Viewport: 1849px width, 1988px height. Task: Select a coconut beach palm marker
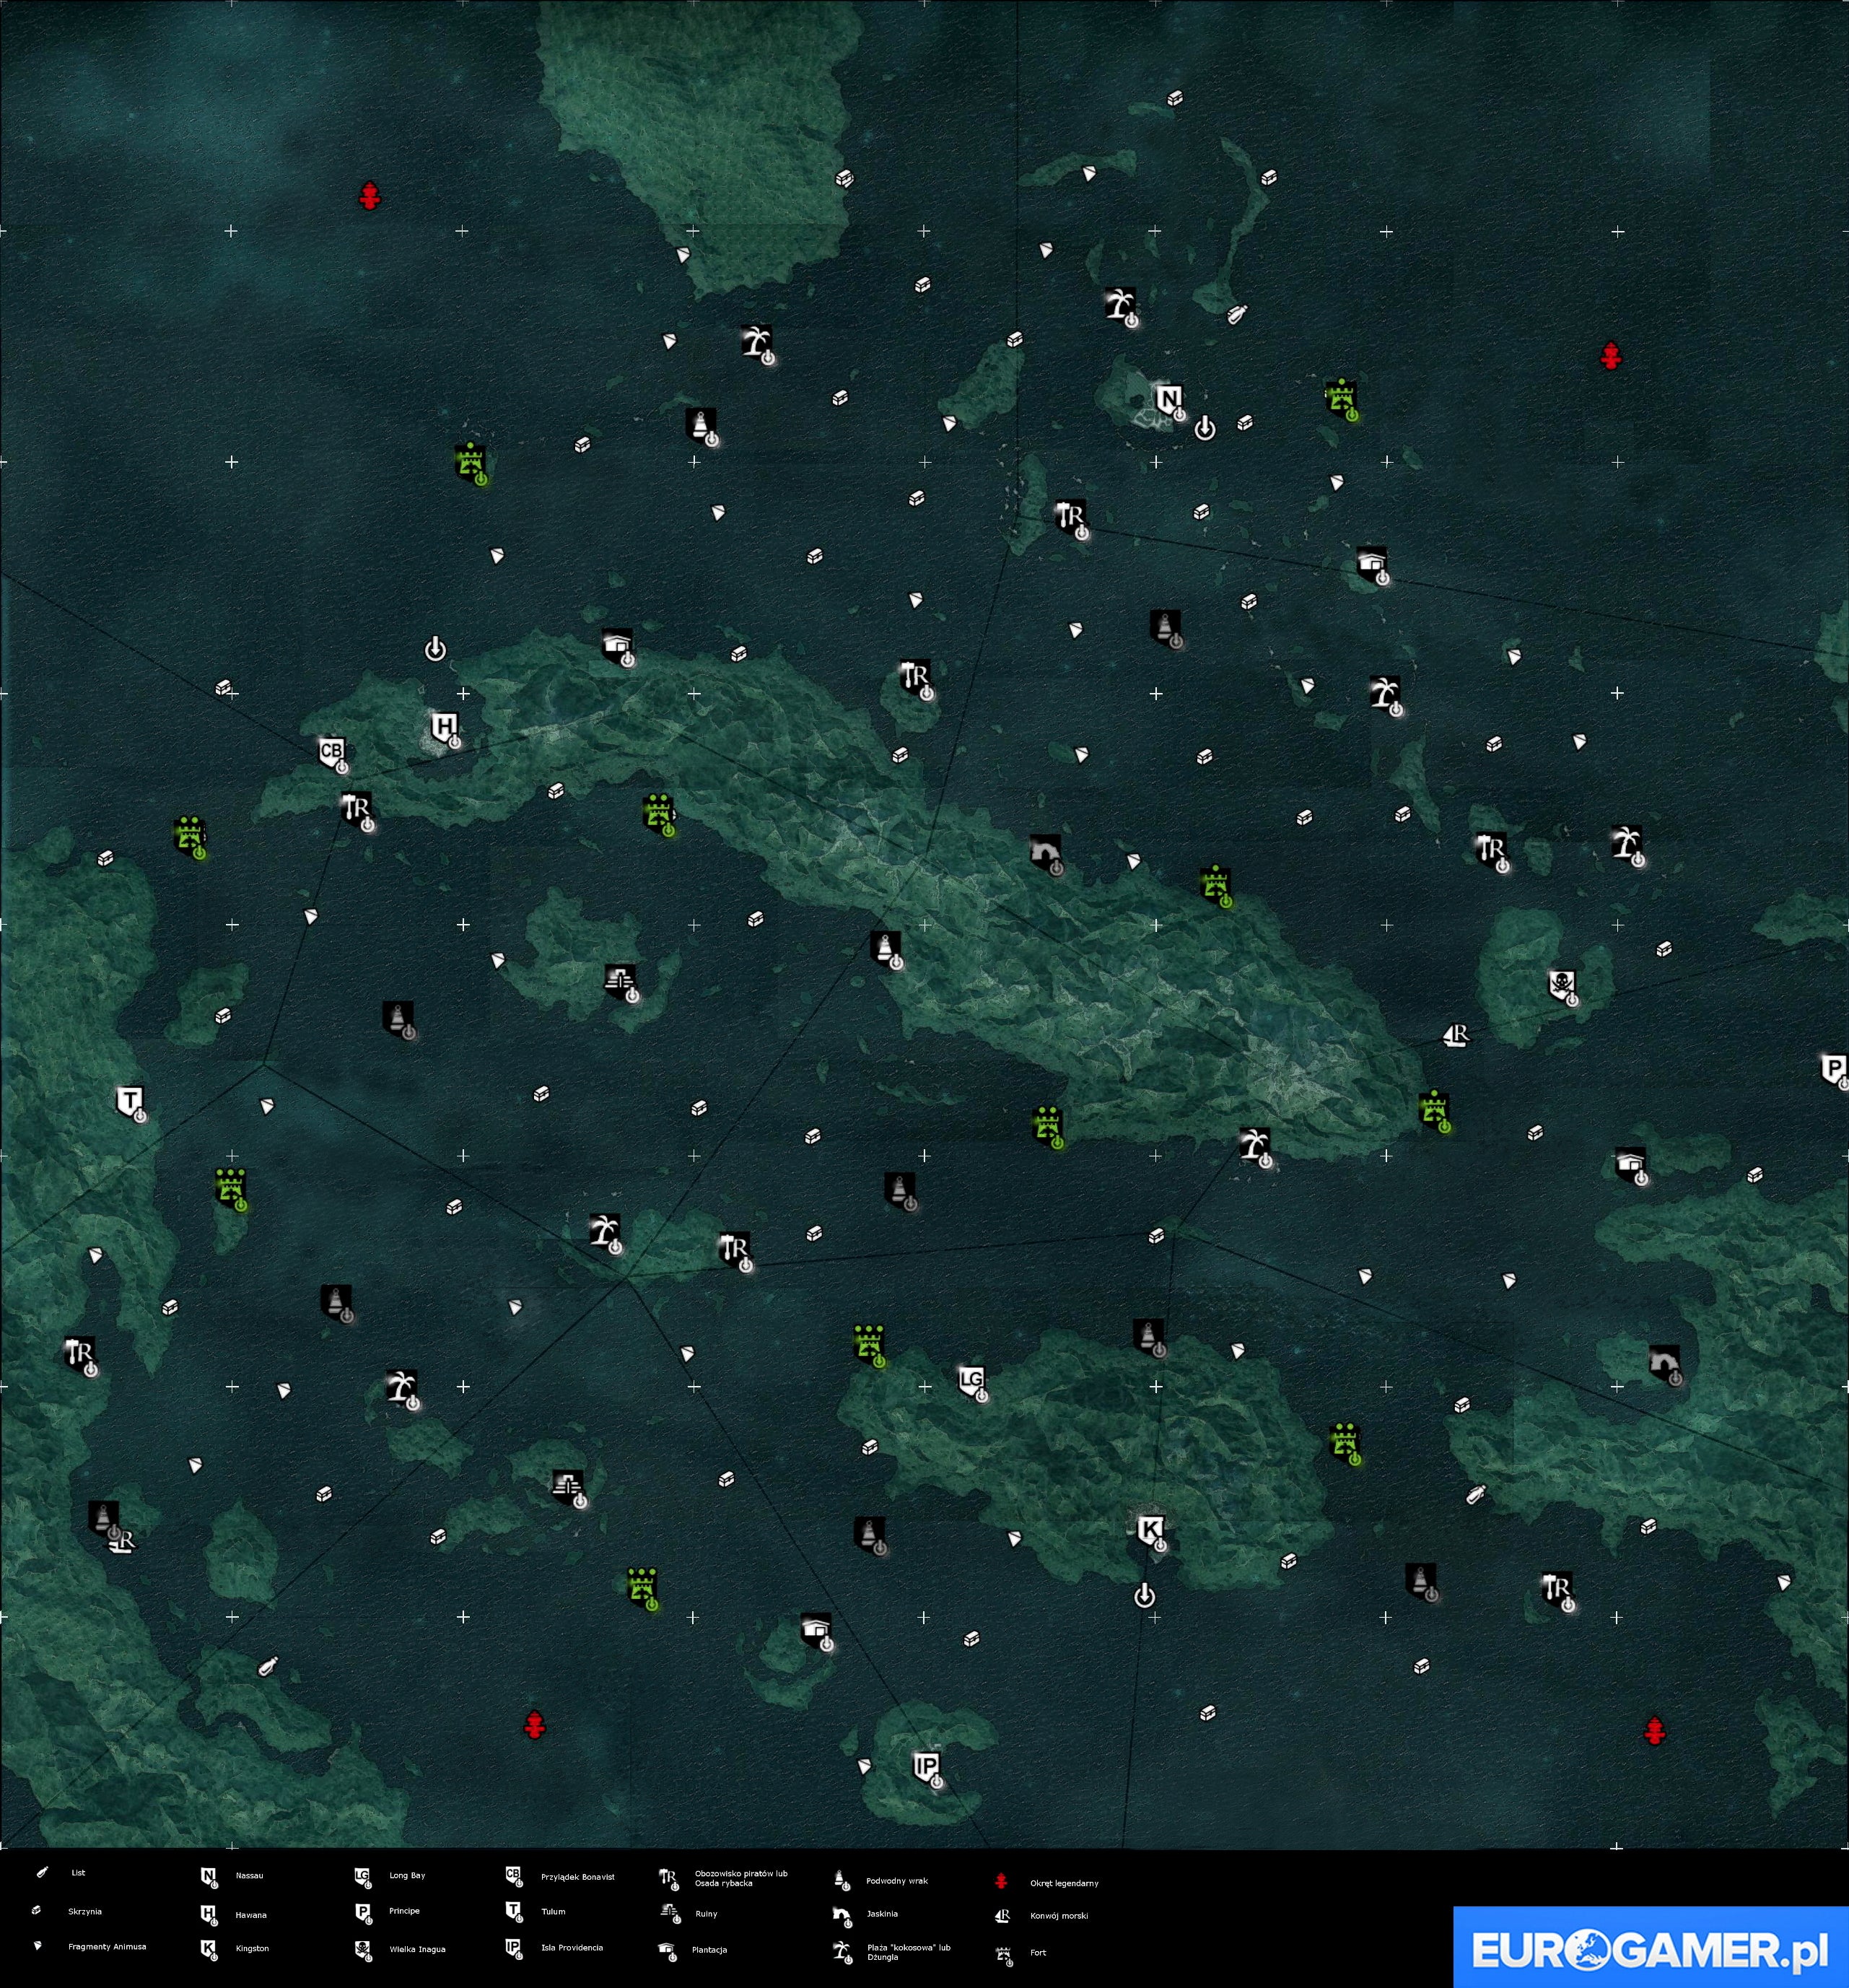755,344
